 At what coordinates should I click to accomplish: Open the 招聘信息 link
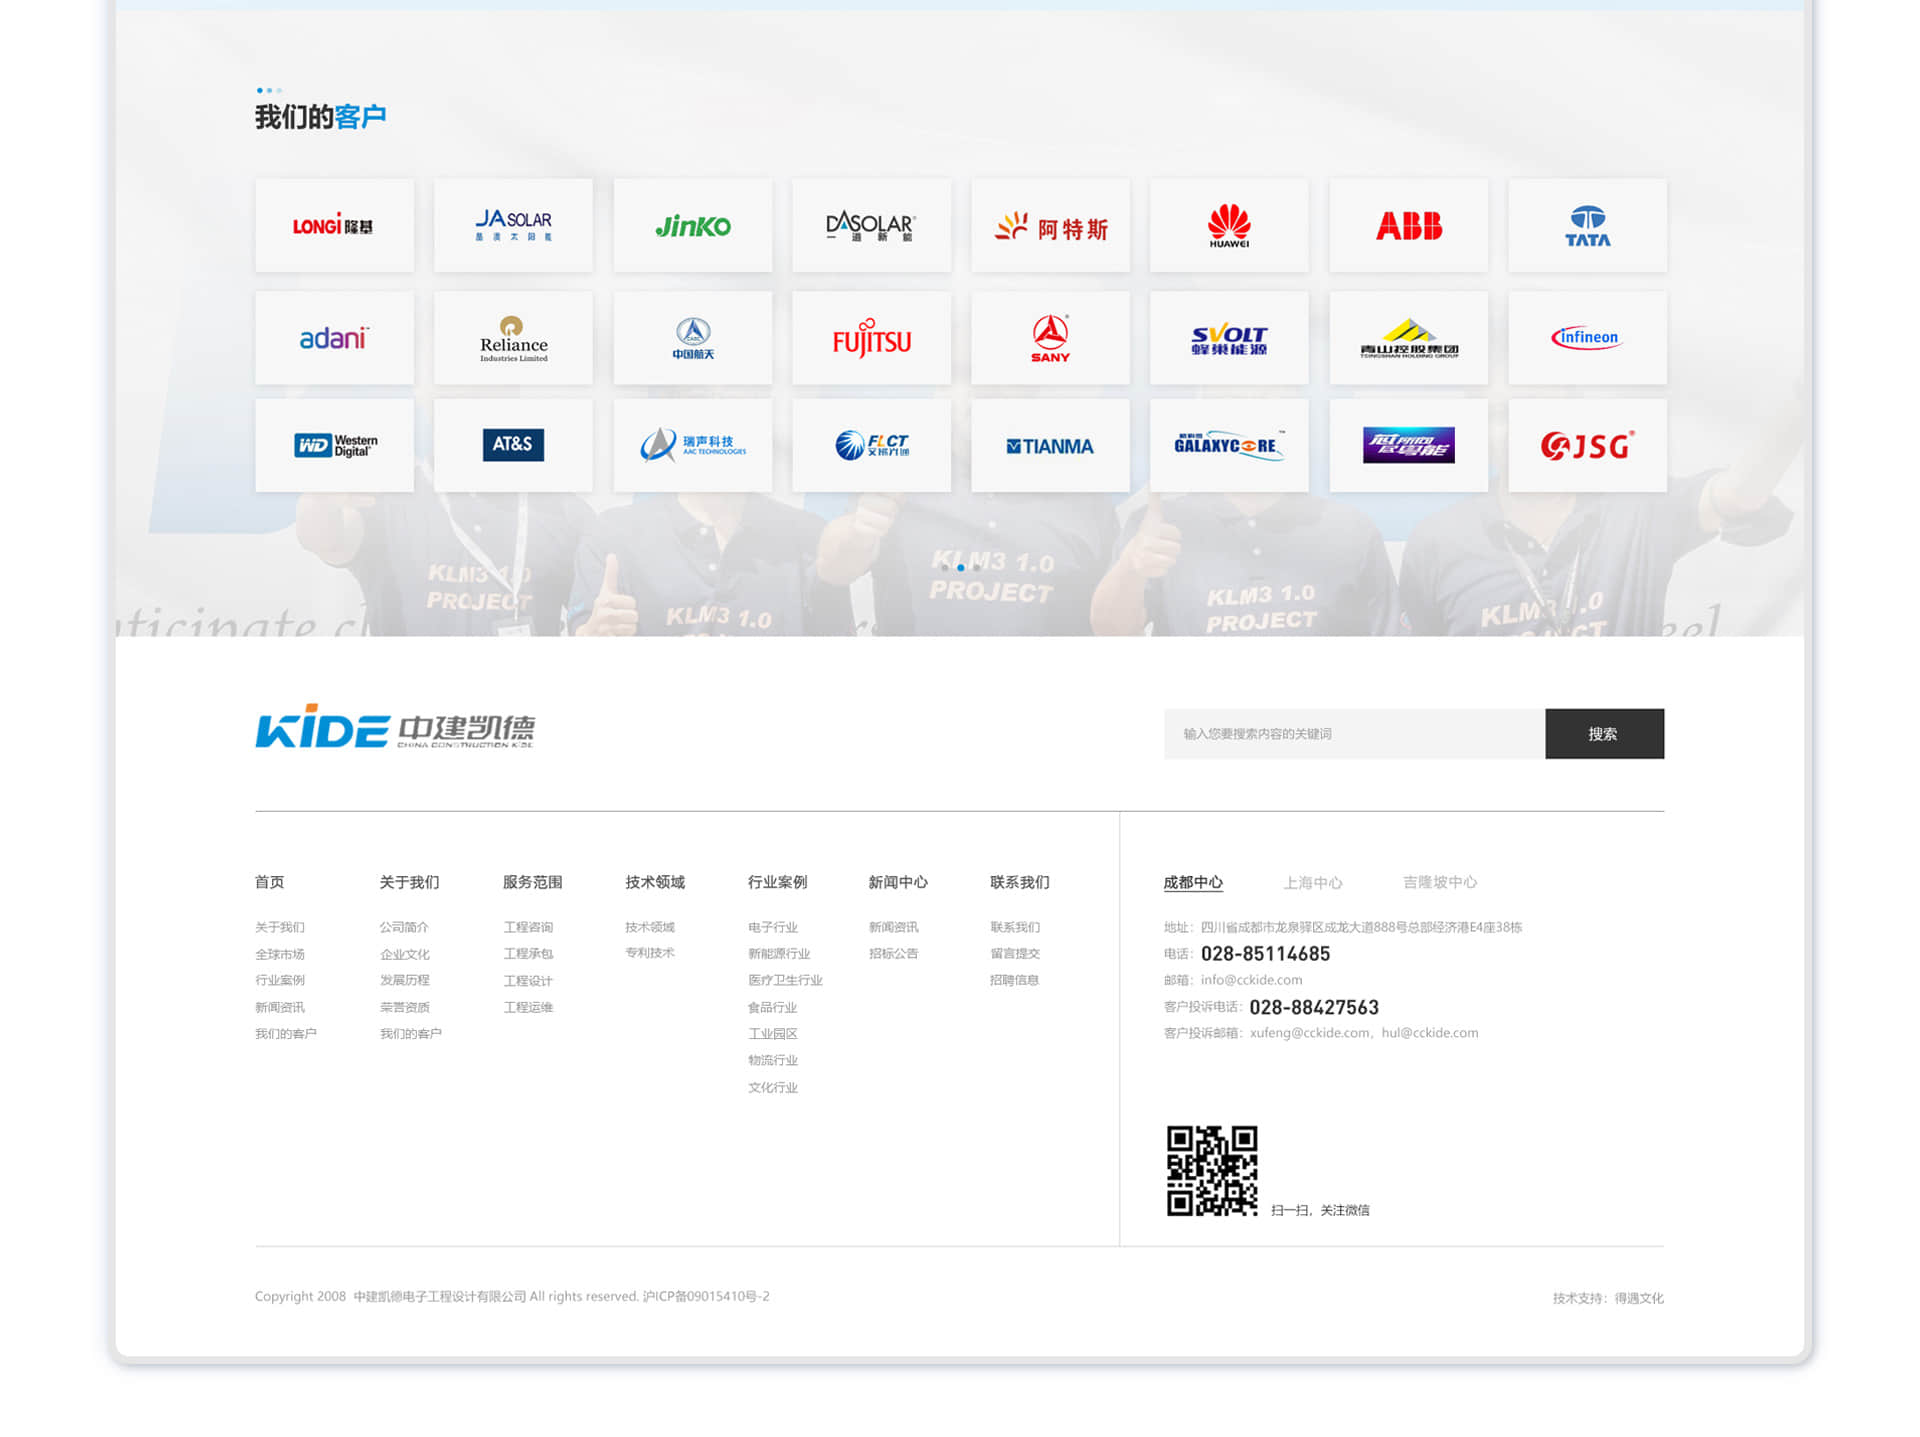tap(1014, 980)
